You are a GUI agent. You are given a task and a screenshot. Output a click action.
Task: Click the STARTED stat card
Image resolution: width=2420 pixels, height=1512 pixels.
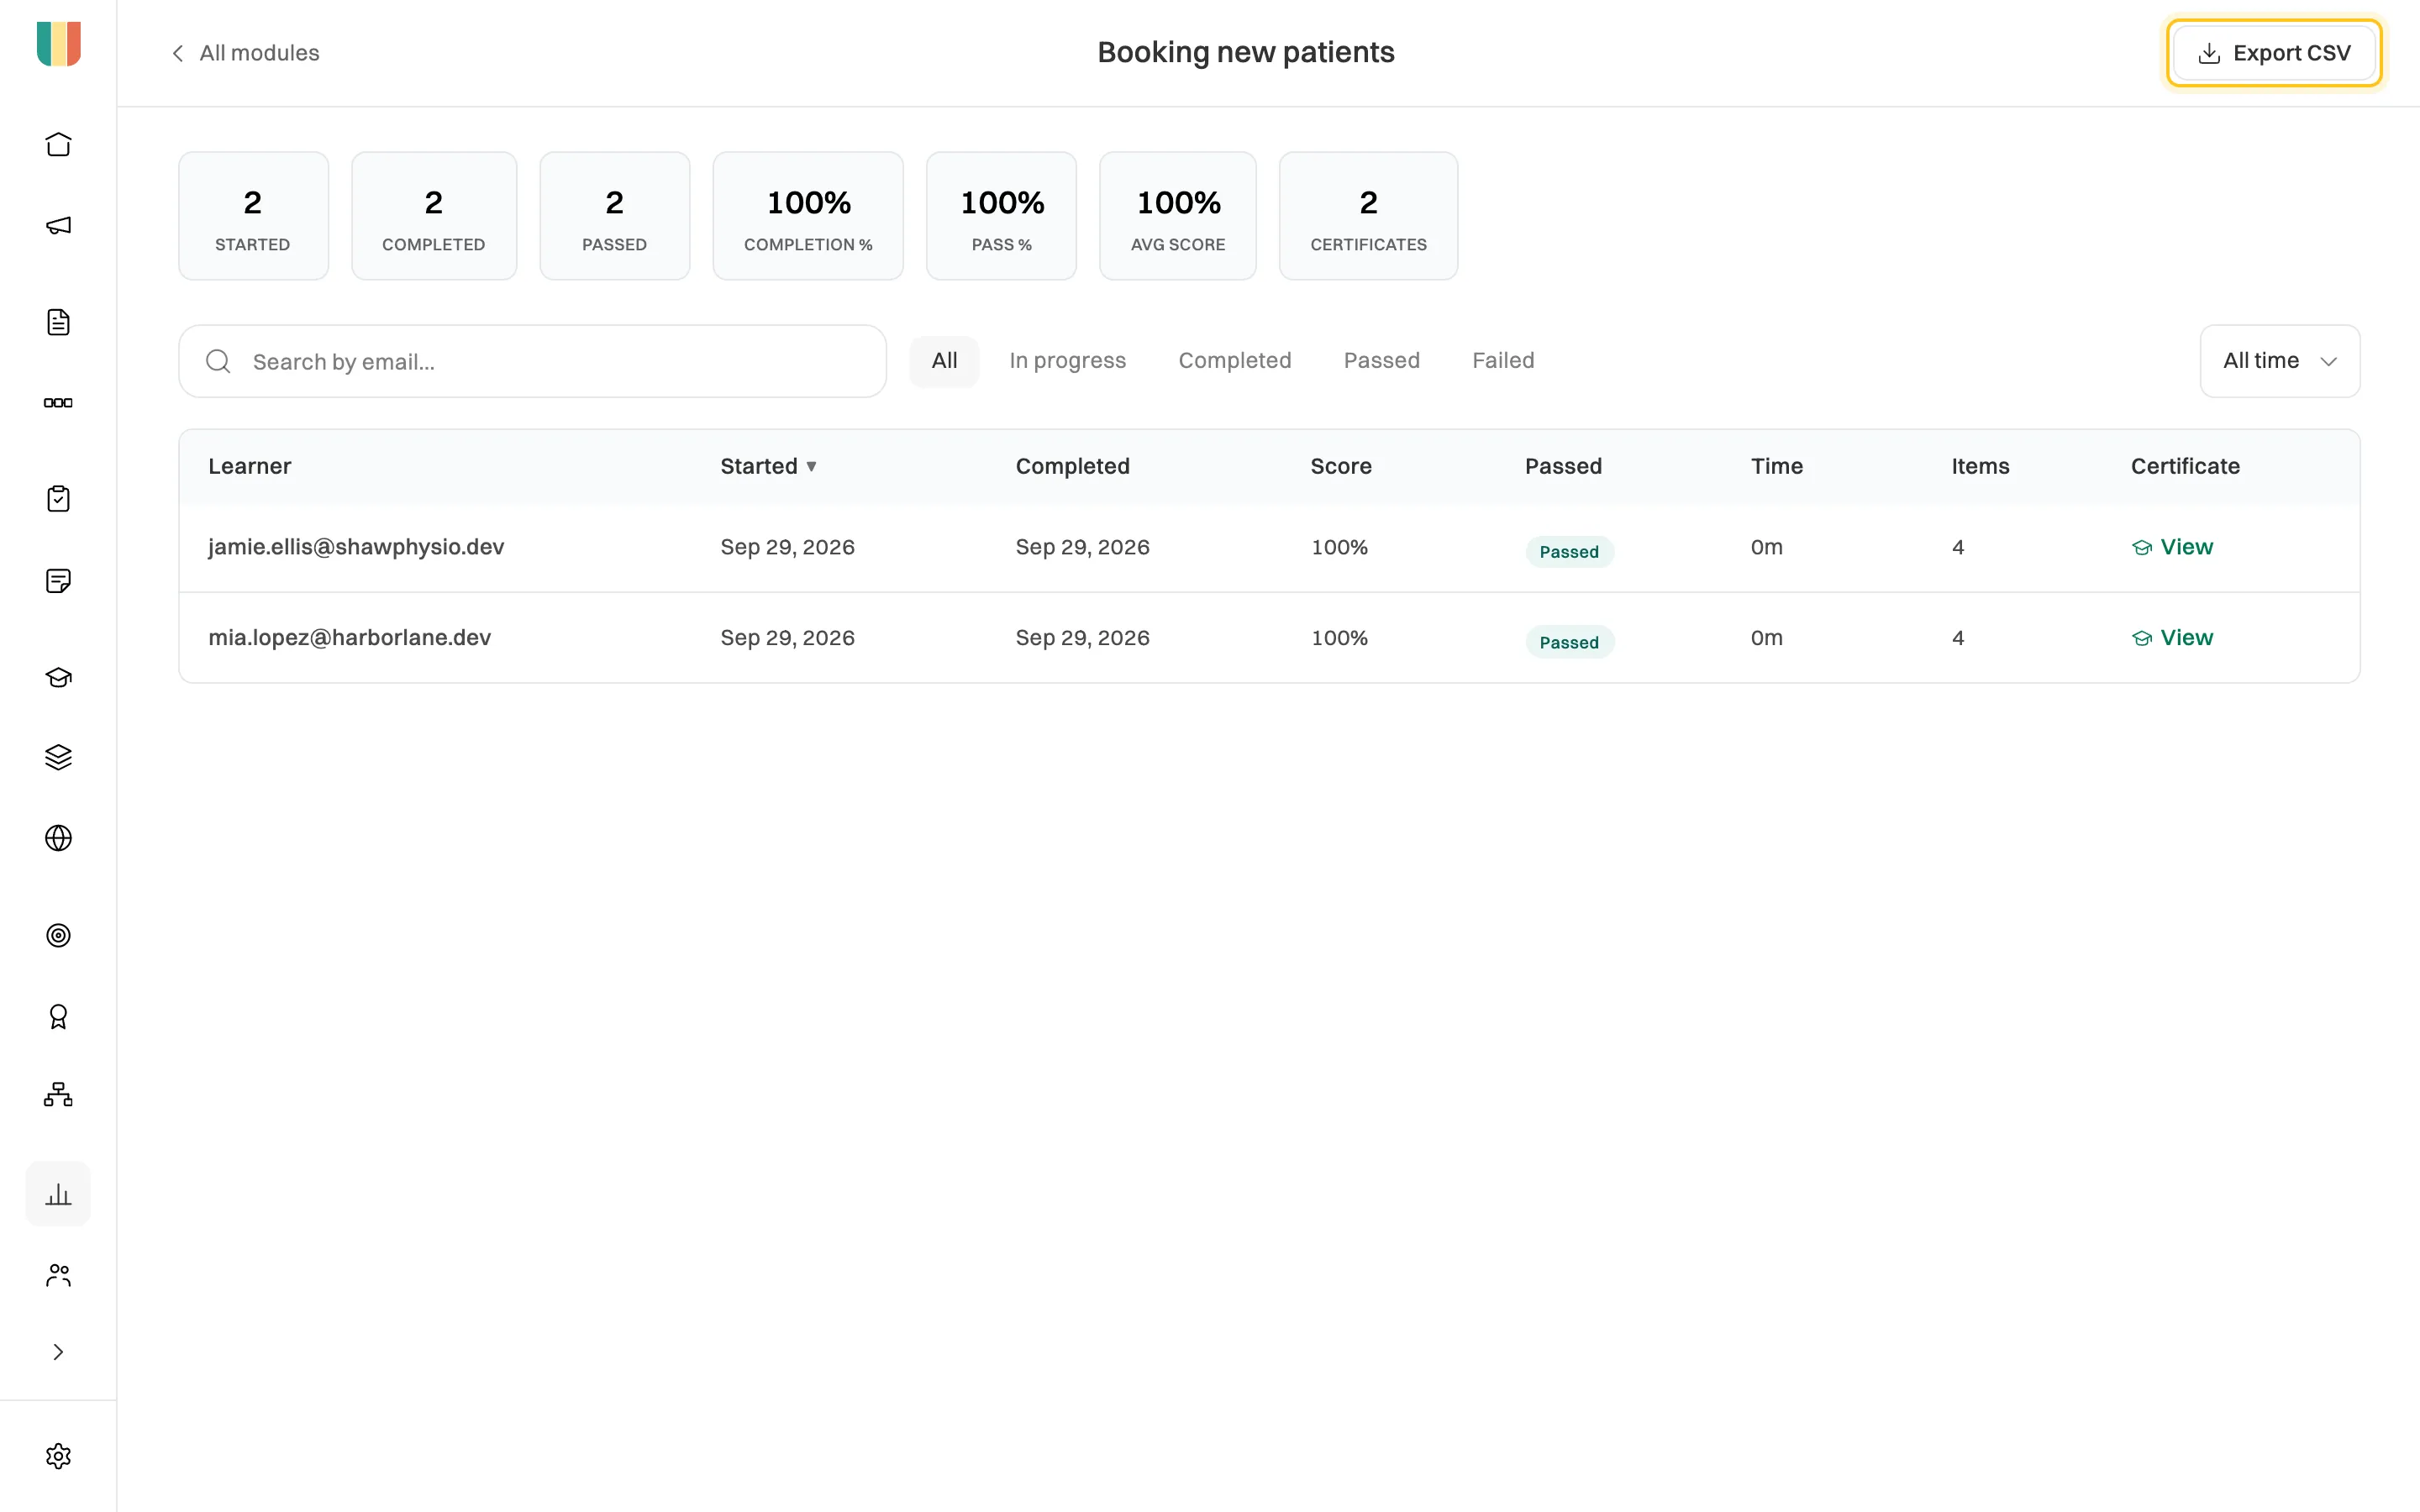[x=253, y=216]
